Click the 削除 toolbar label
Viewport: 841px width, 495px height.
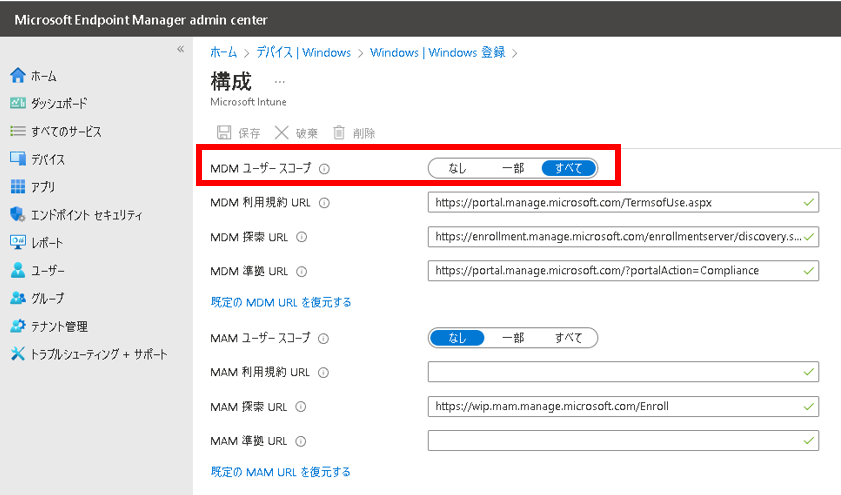point(364,133)
